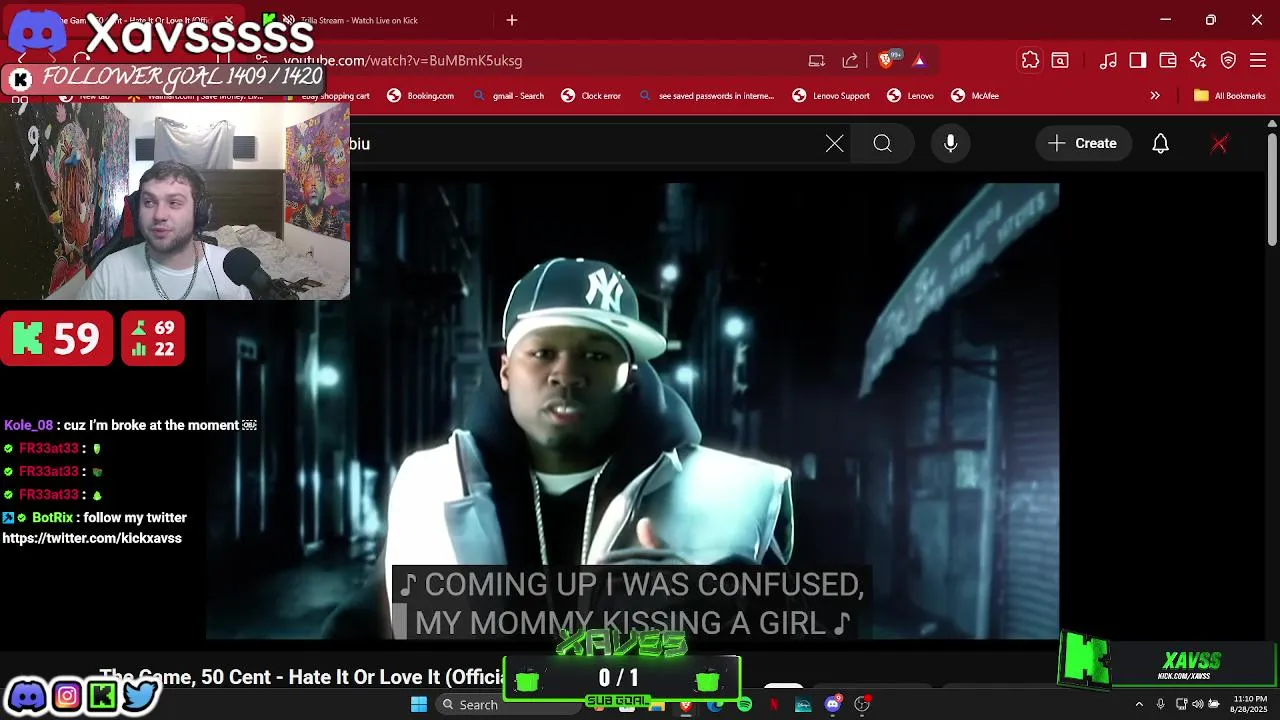
Task: Open Brave Rewards triangle icon
Action: pyautogui.click(x=919, y=60)
